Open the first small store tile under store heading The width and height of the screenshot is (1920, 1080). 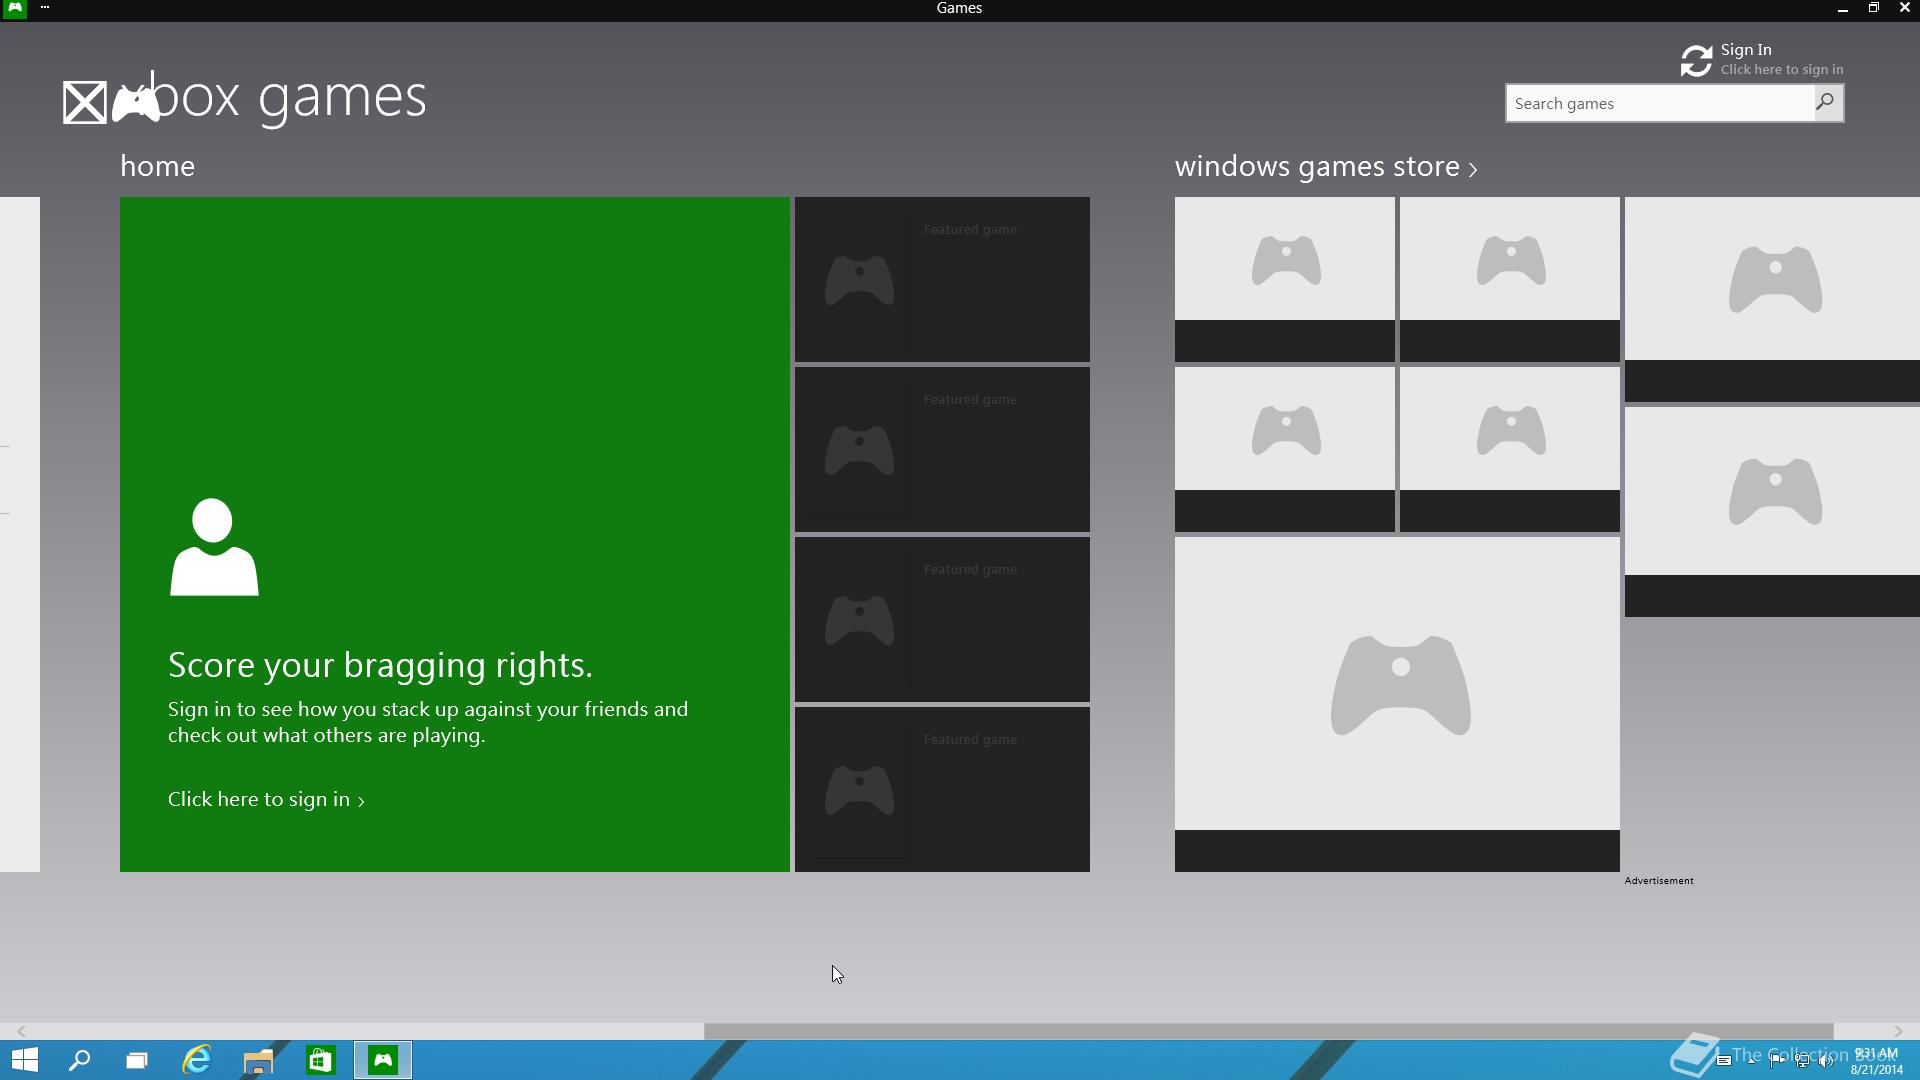pyautogui.click(x=1285, y=279)
